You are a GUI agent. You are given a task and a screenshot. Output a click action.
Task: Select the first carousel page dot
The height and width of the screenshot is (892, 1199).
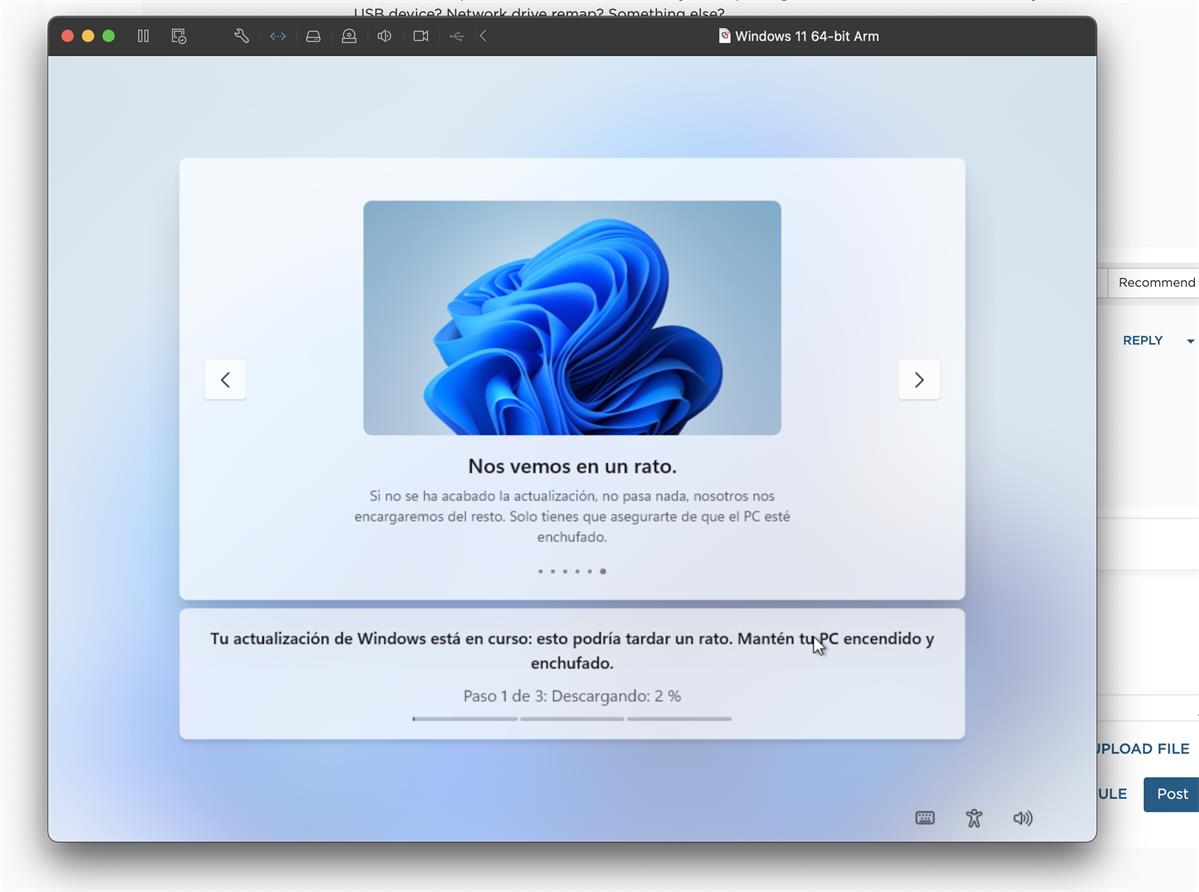[541, 571]
